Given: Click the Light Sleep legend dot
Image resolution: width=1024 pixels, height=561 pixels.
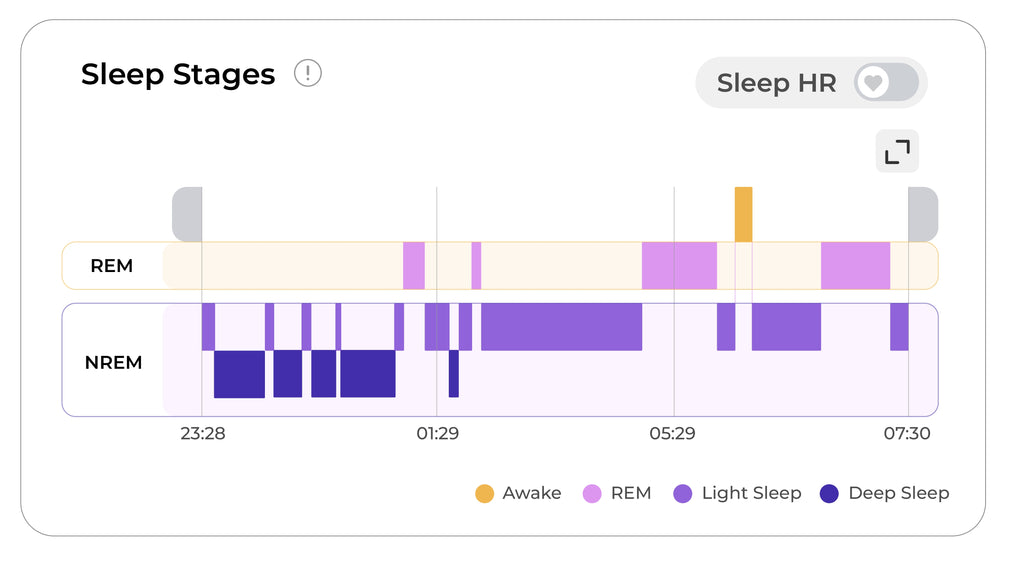Looking at the screenshot, I should click(683, 493).
